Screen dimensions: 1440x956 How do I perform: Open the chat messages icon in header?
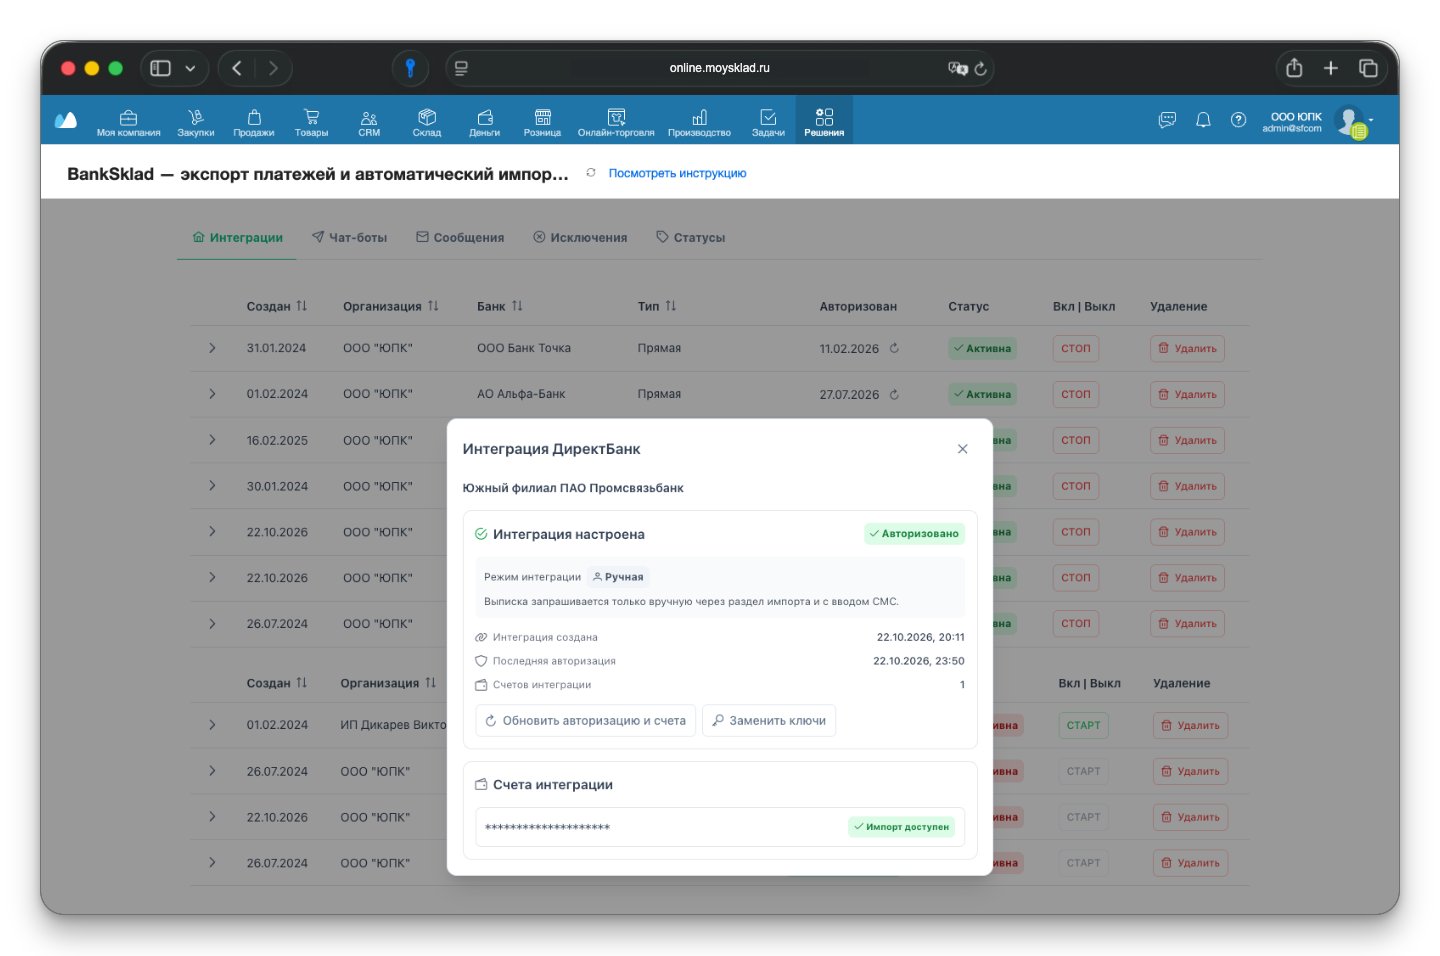1167,120
